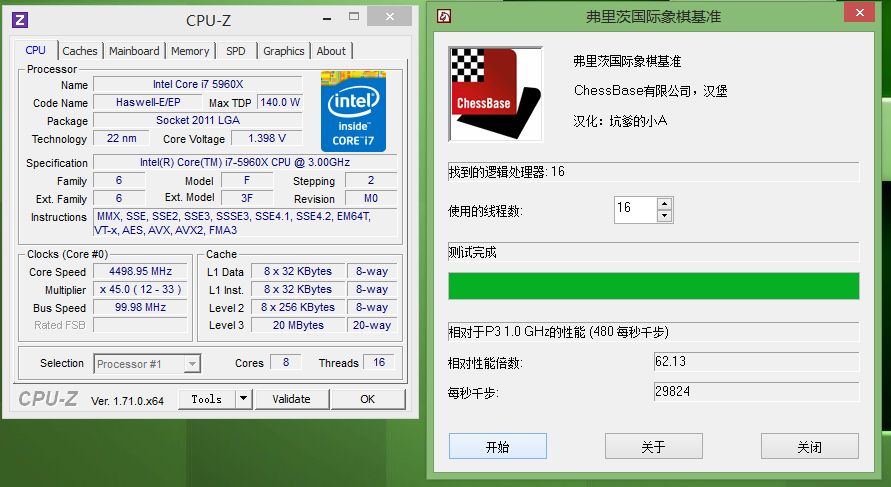Expand the Tools dropdown arrow
Image resolution: width=891 pixels, height=487 pixels.
244,399
